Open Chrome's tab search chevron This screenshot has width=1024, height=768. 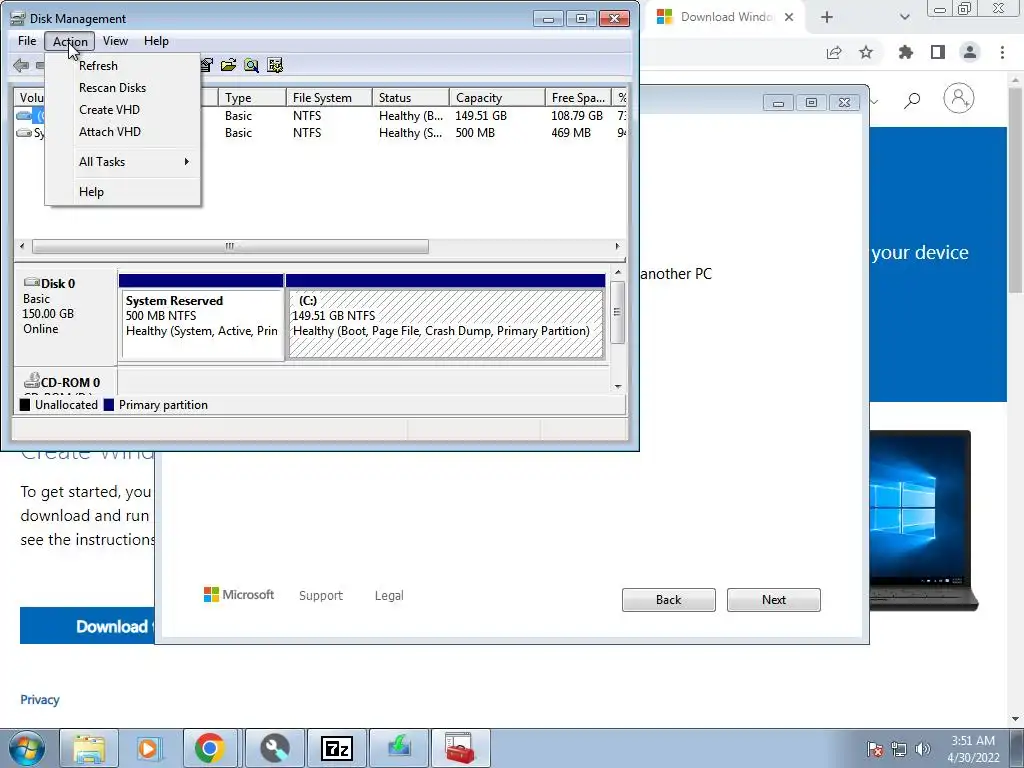tap(904, 18)
